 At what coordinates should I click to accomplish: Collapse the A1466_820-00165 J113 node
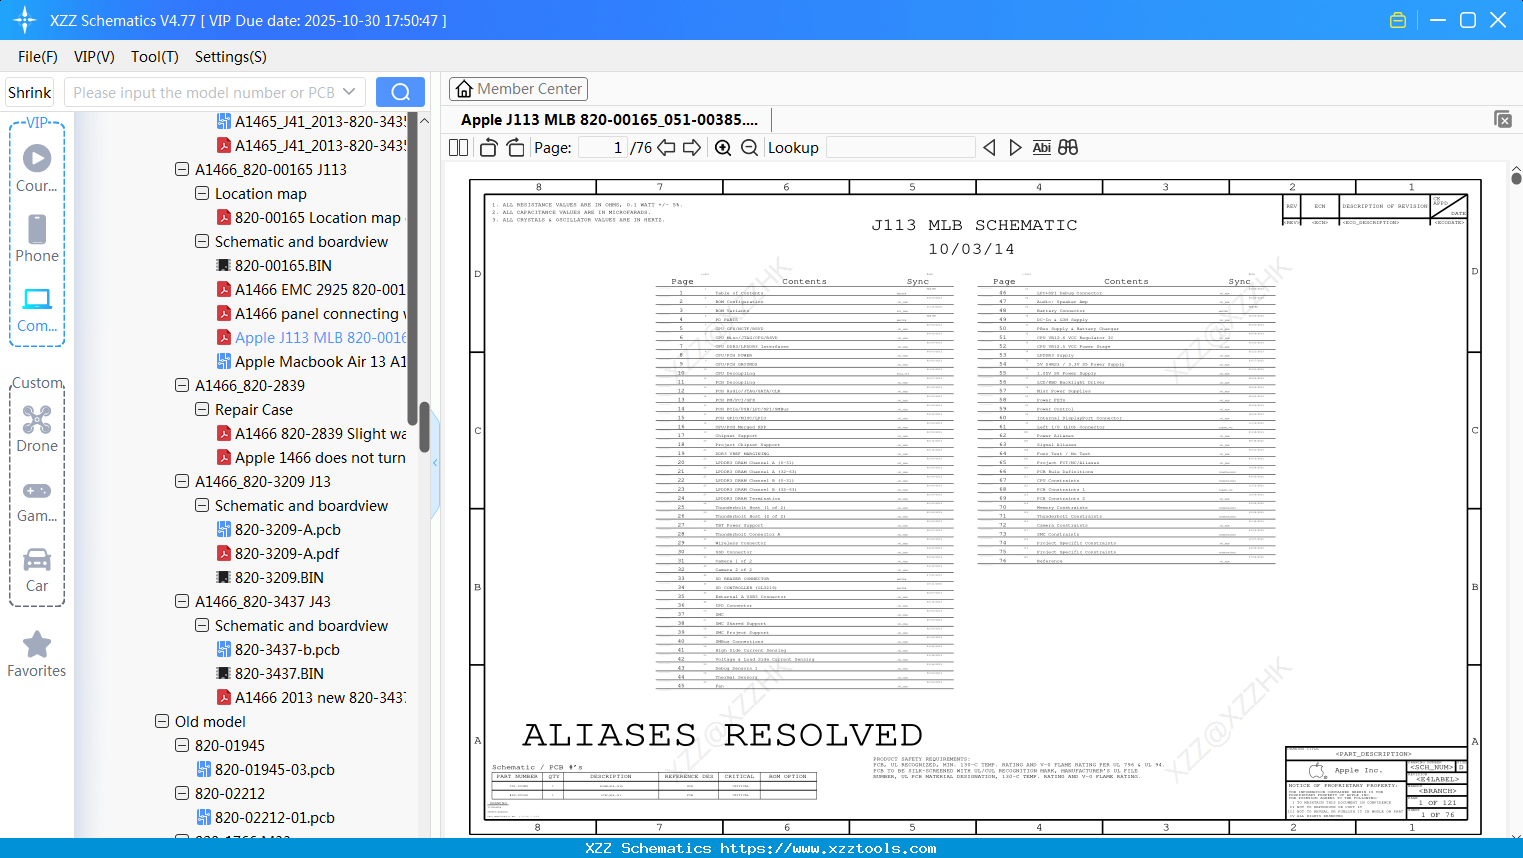182,170
